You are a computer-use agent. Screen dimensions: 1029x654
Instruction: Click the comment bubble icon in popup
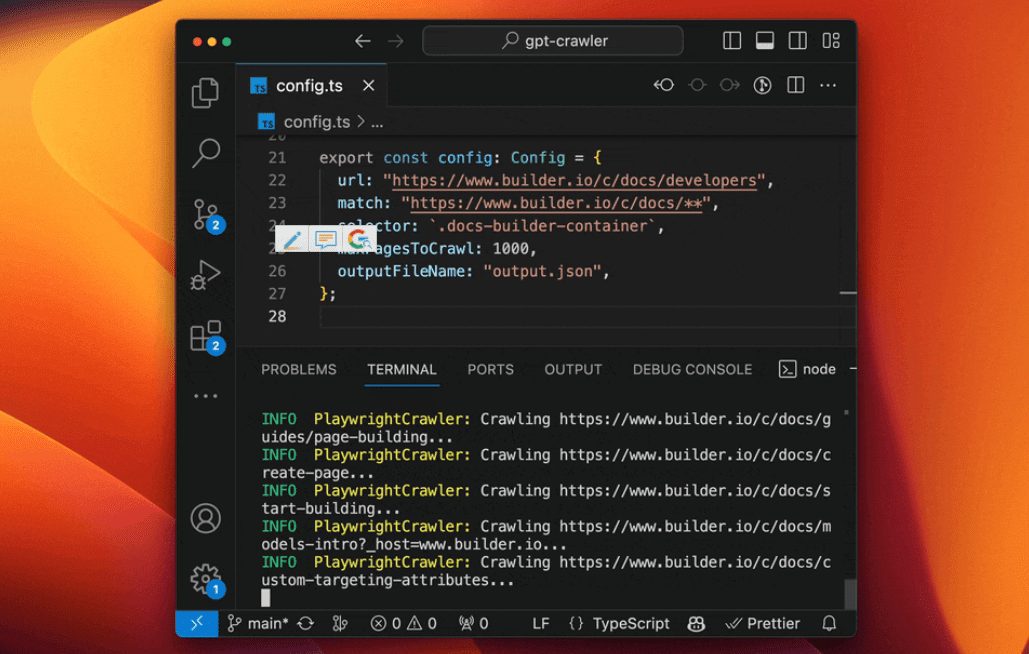coord(326,240)
